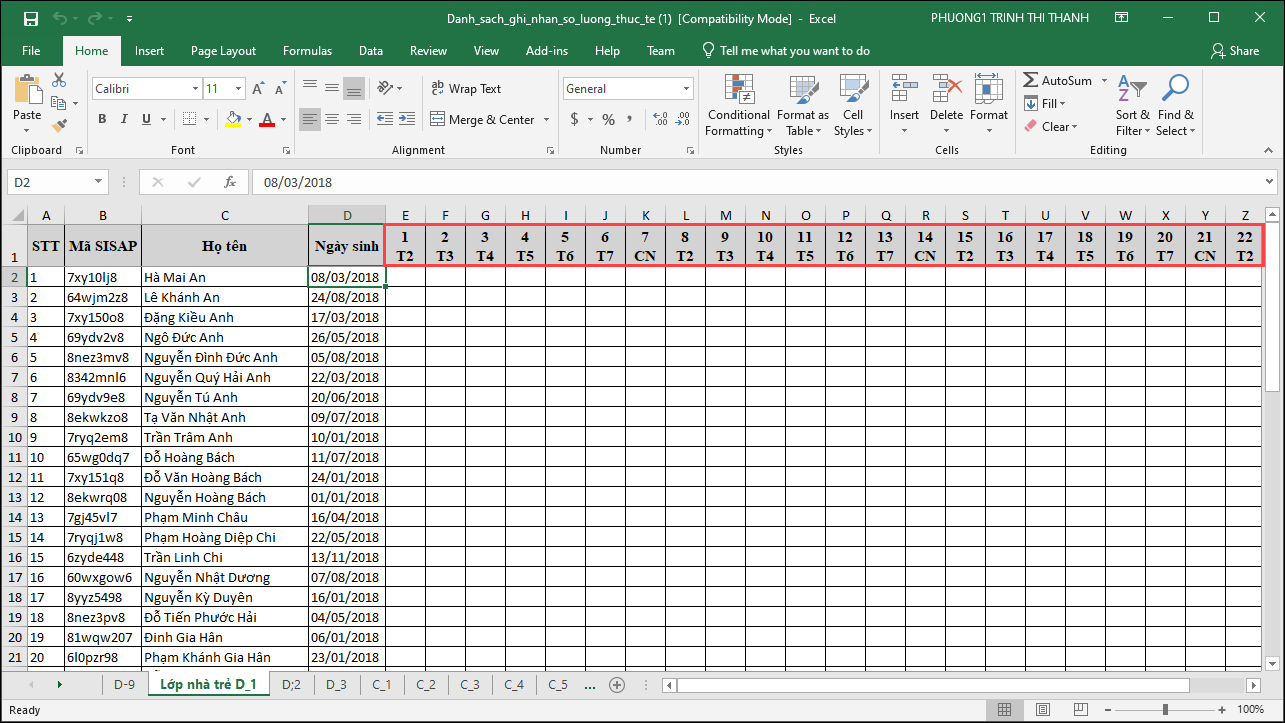Open the font name dropdown showing Calibri
The height and width of the screenshot is (723, 1285).
coord(194,89)
